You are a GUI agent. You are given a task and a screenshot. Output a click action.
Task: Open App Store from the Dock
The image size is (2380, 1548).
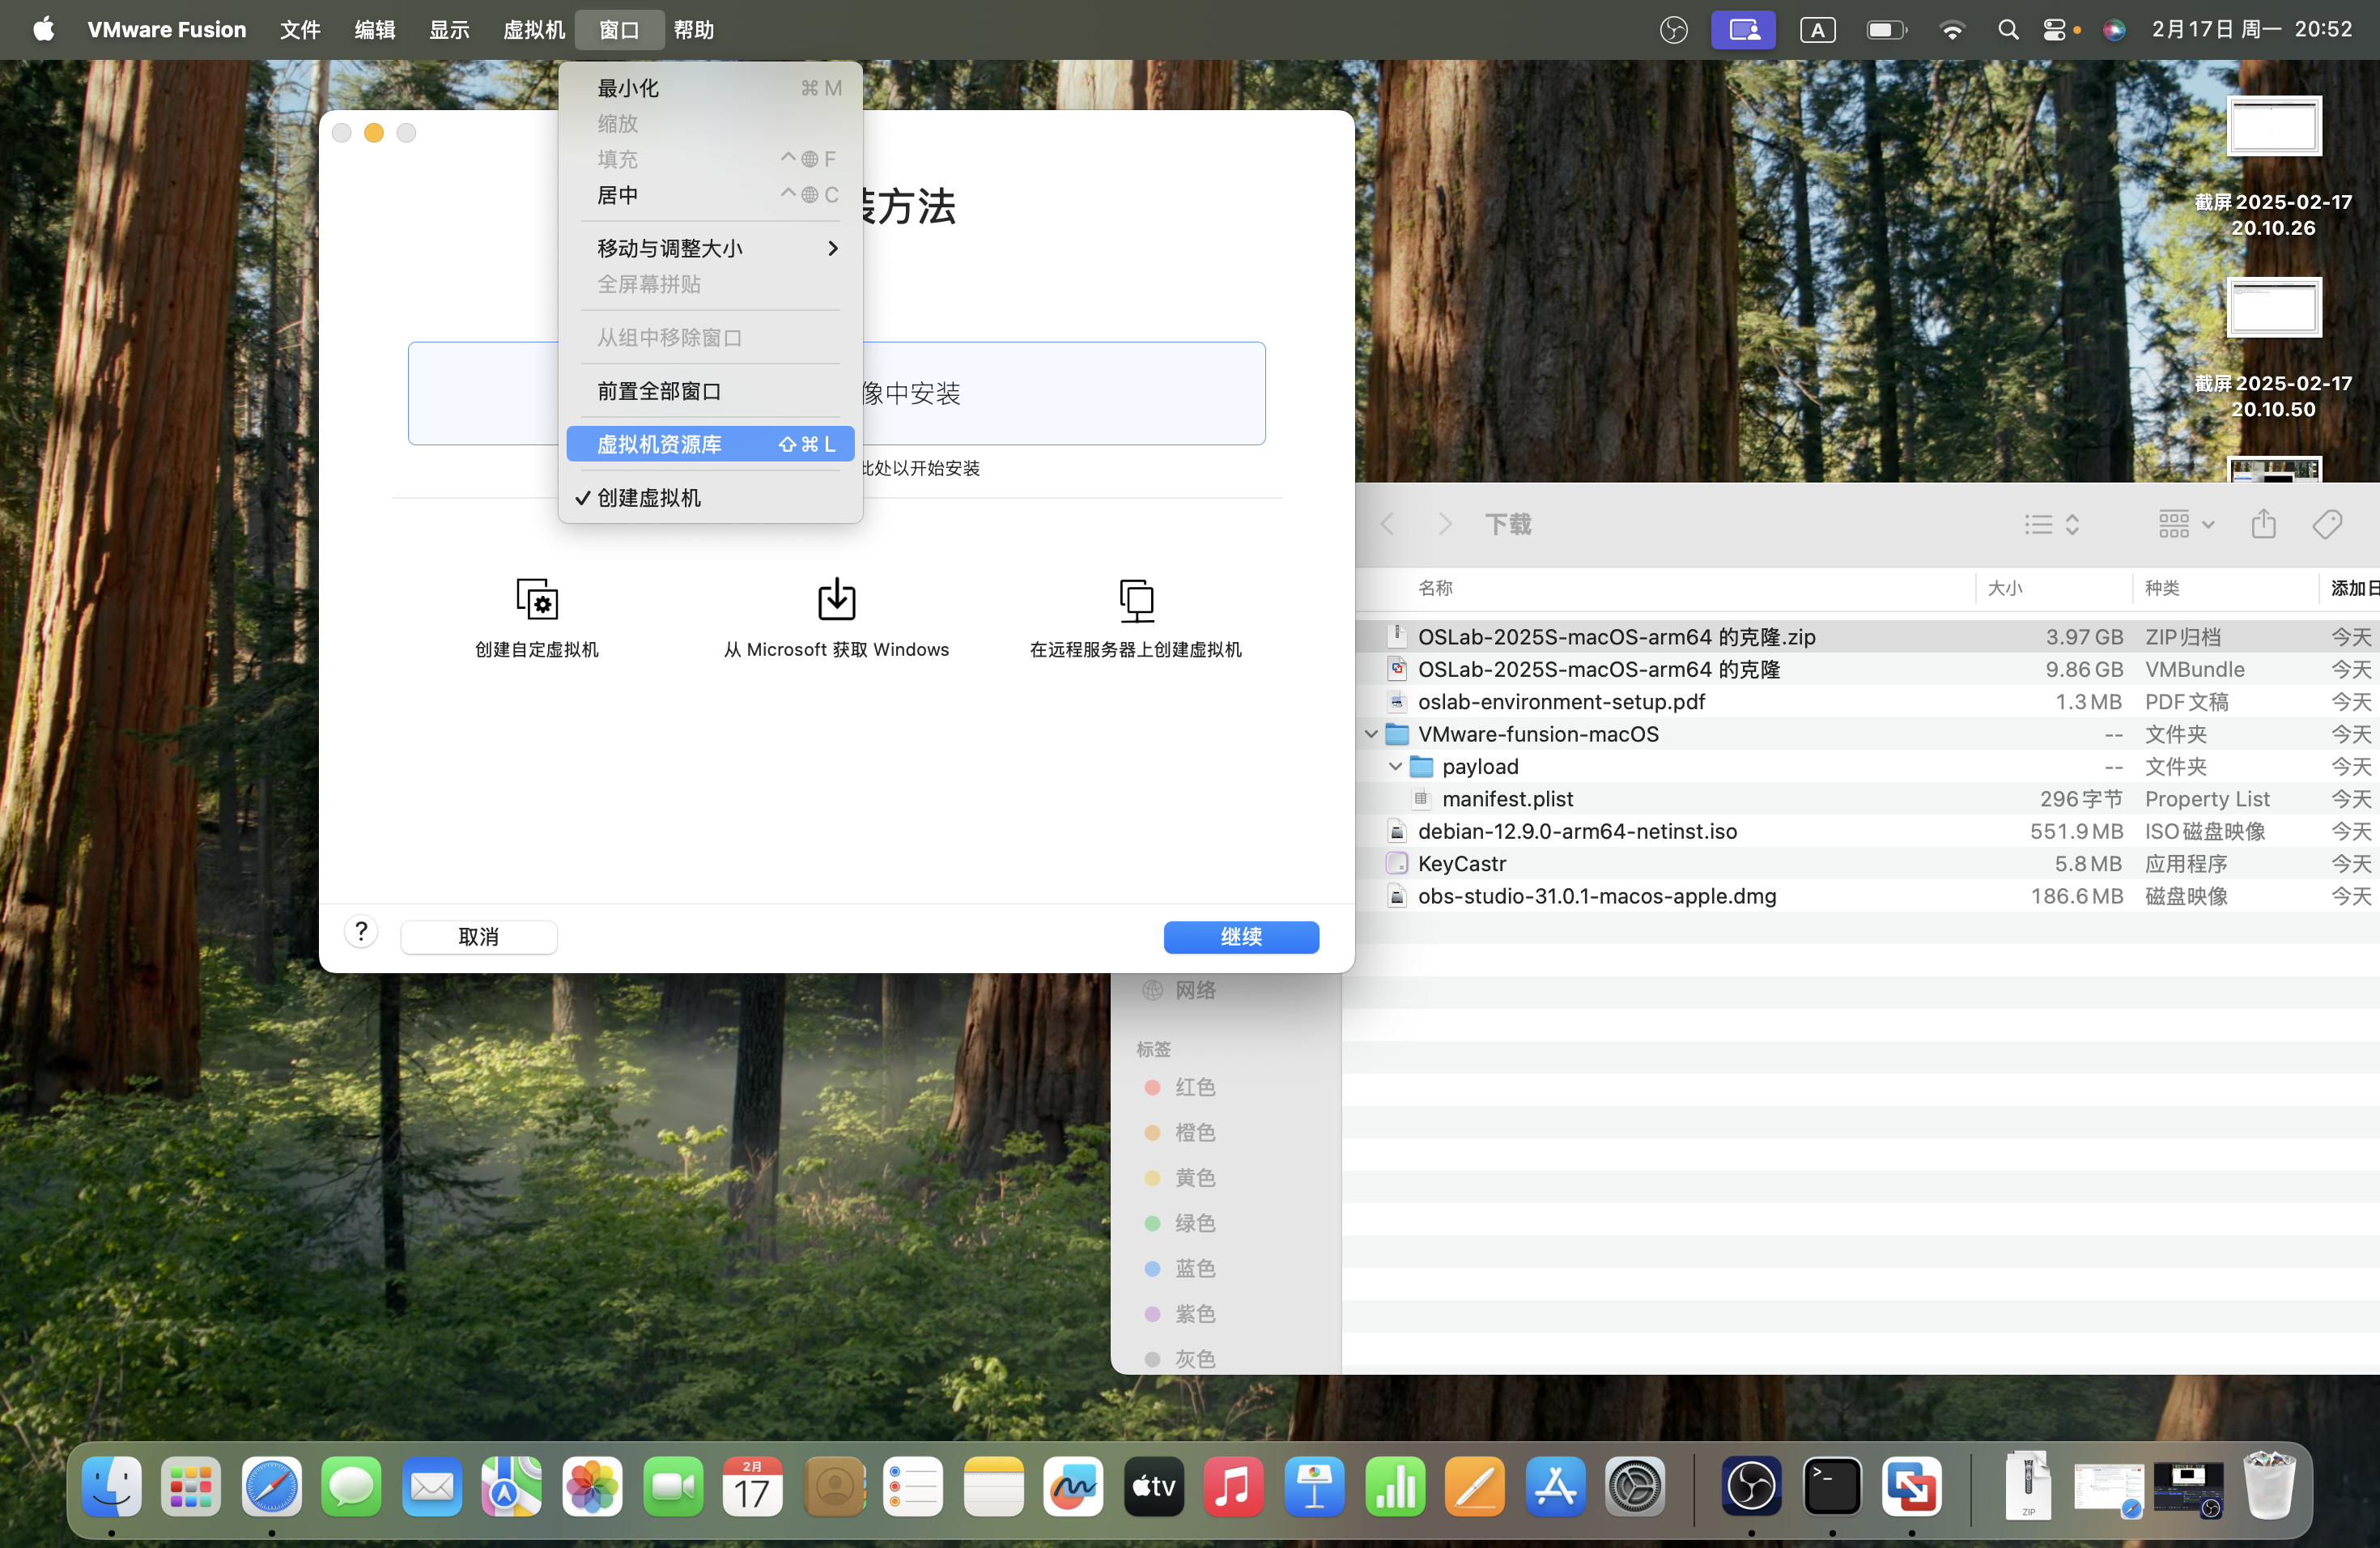[1555, 1487]
